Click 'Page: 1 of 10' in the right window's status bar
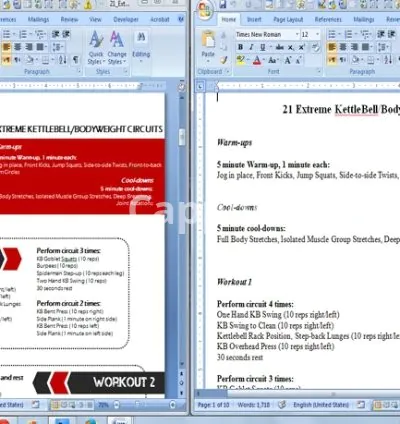This screenshot has width=400, height=424. tap(213, 405)
